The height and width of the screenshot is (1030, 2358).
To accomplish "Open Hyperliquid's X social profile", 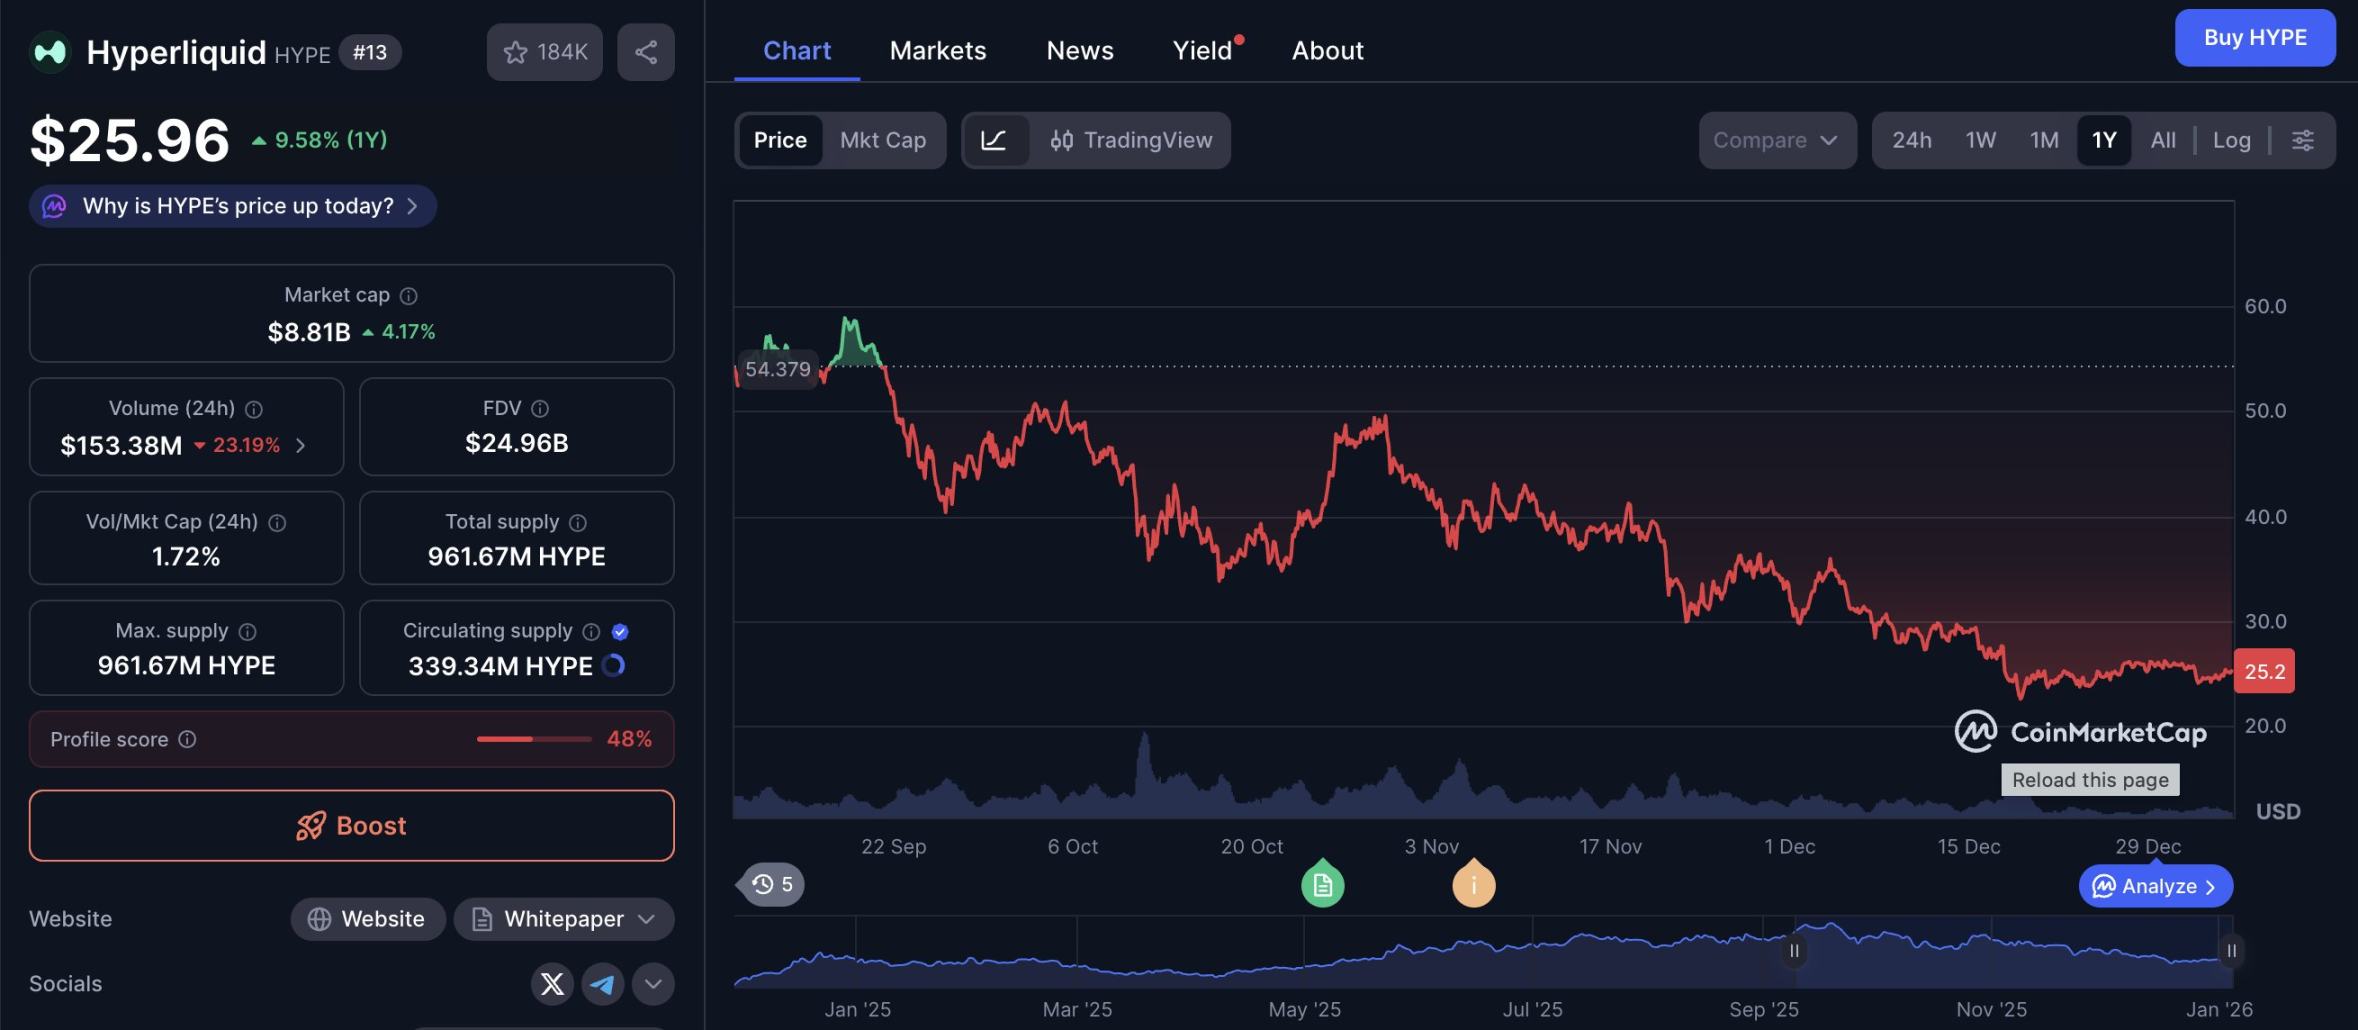I will [x=551, y=983].
